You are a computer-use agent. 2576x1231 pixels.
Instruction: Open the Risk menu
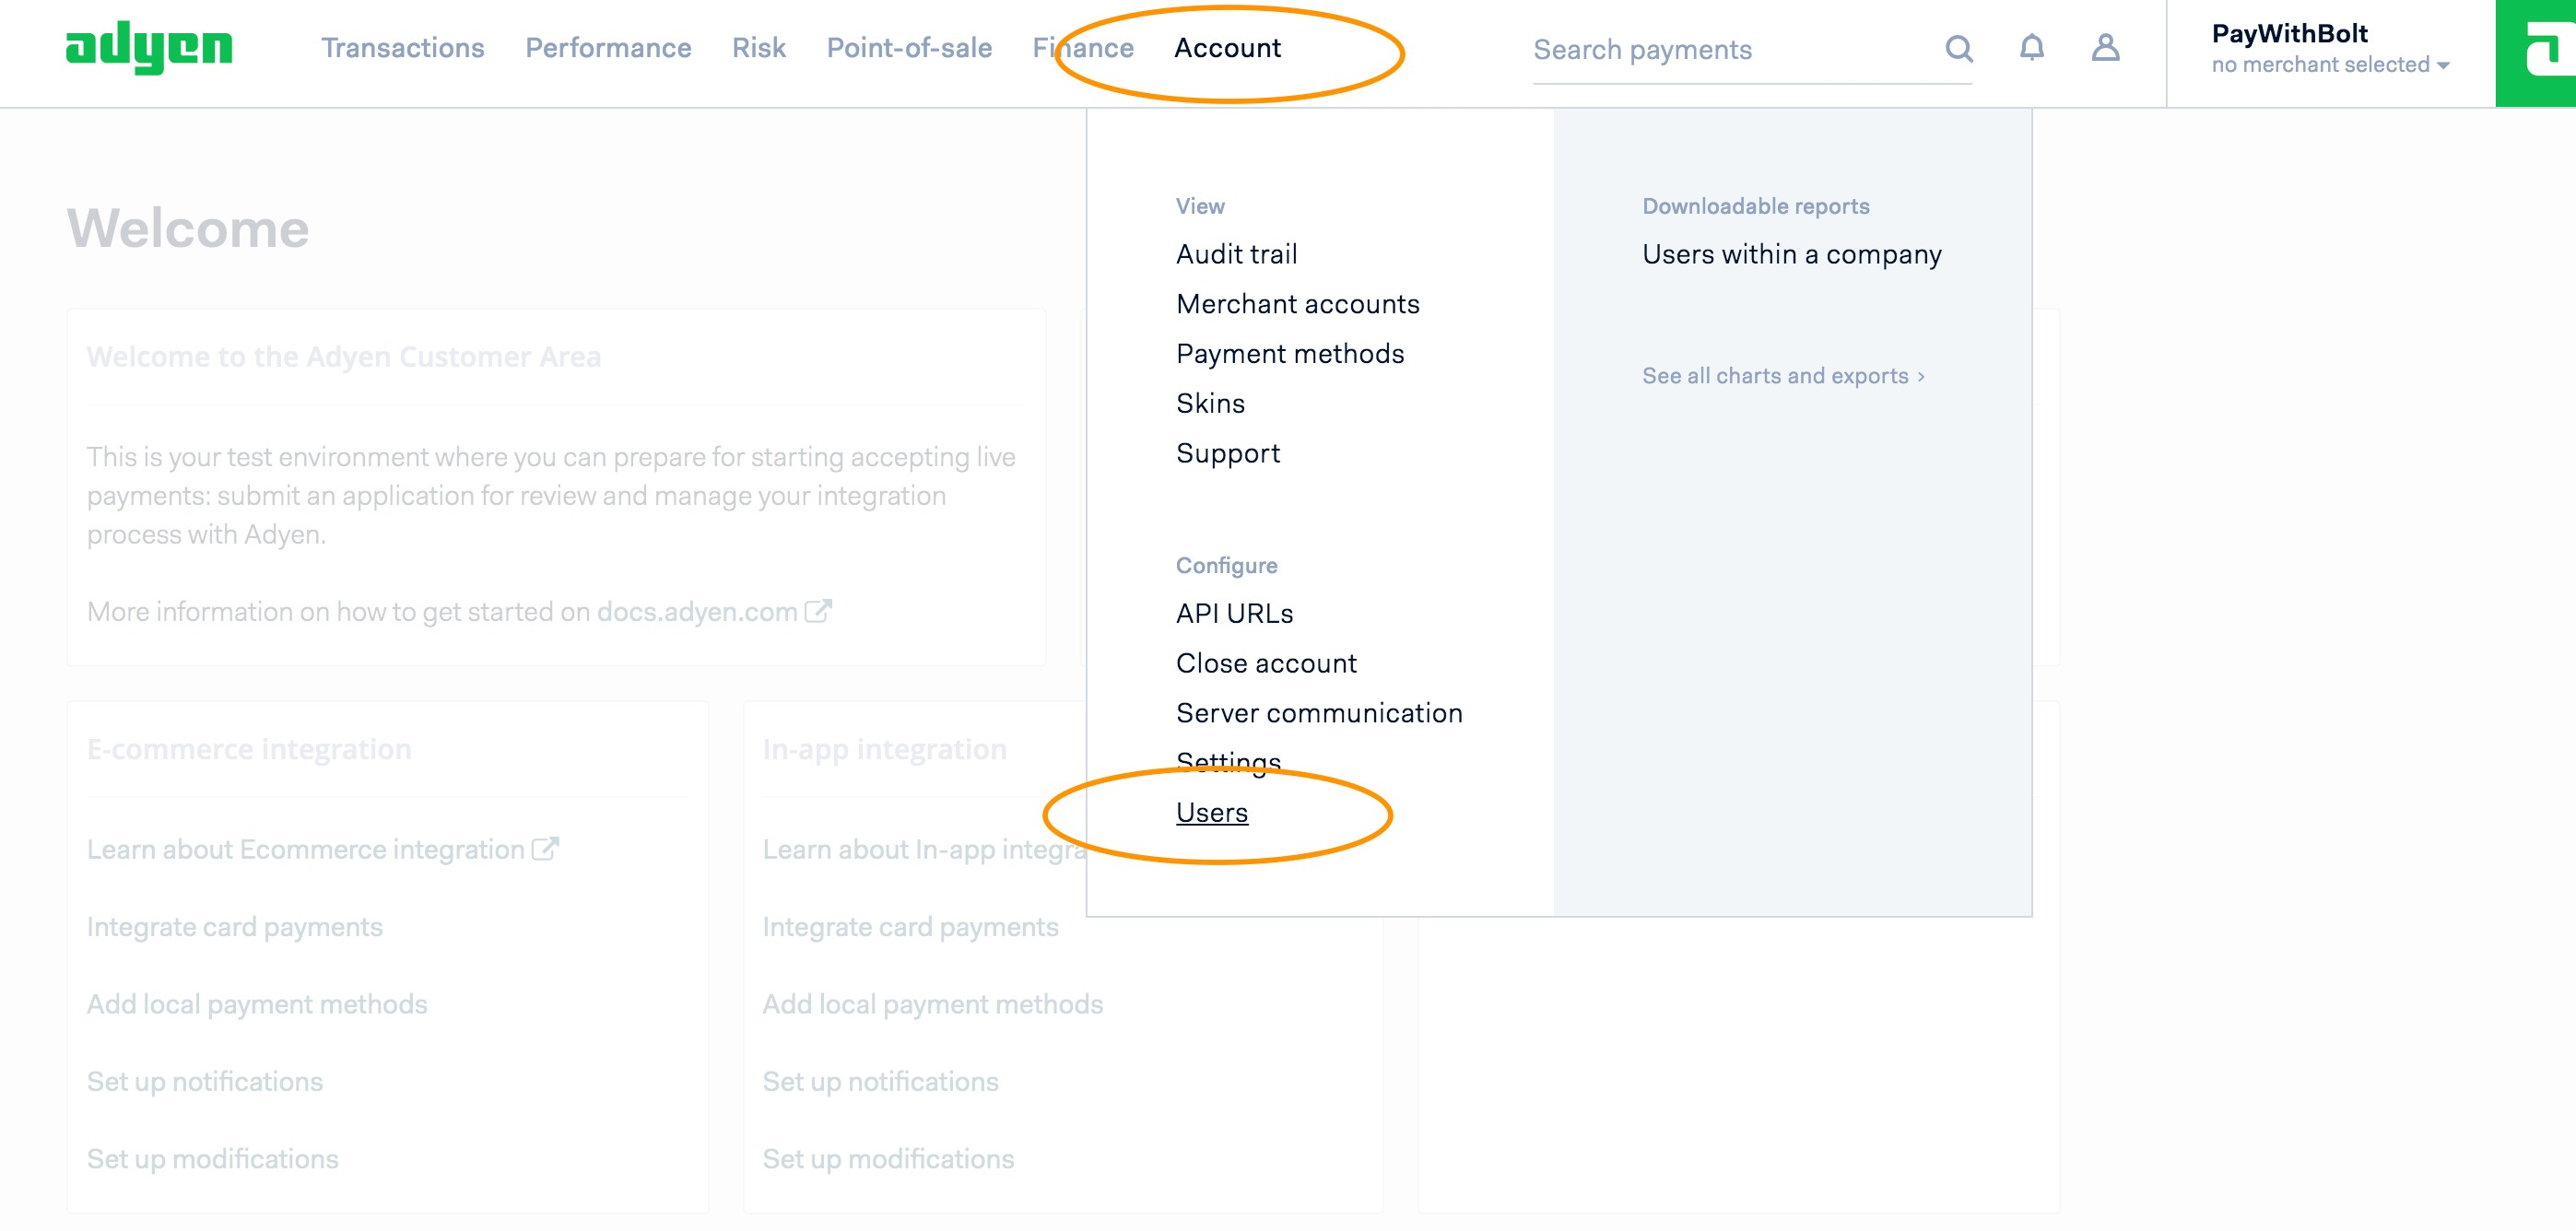[758, 48]
